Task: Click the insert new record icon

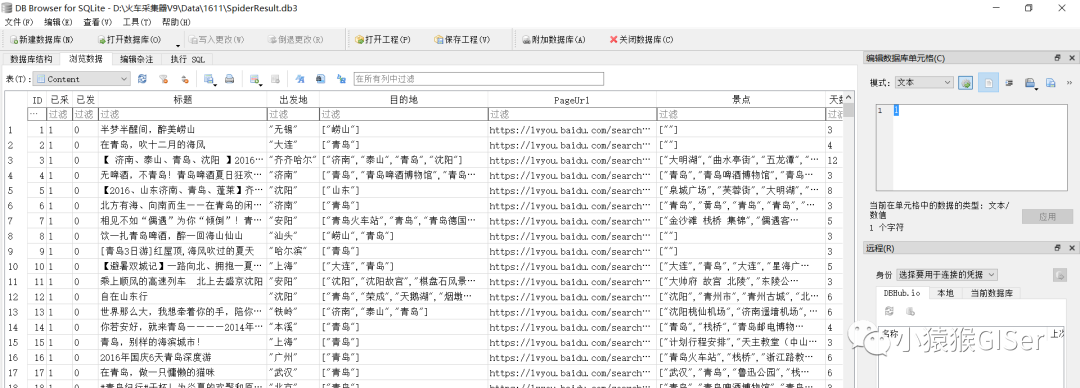Action: coord(256,79)
